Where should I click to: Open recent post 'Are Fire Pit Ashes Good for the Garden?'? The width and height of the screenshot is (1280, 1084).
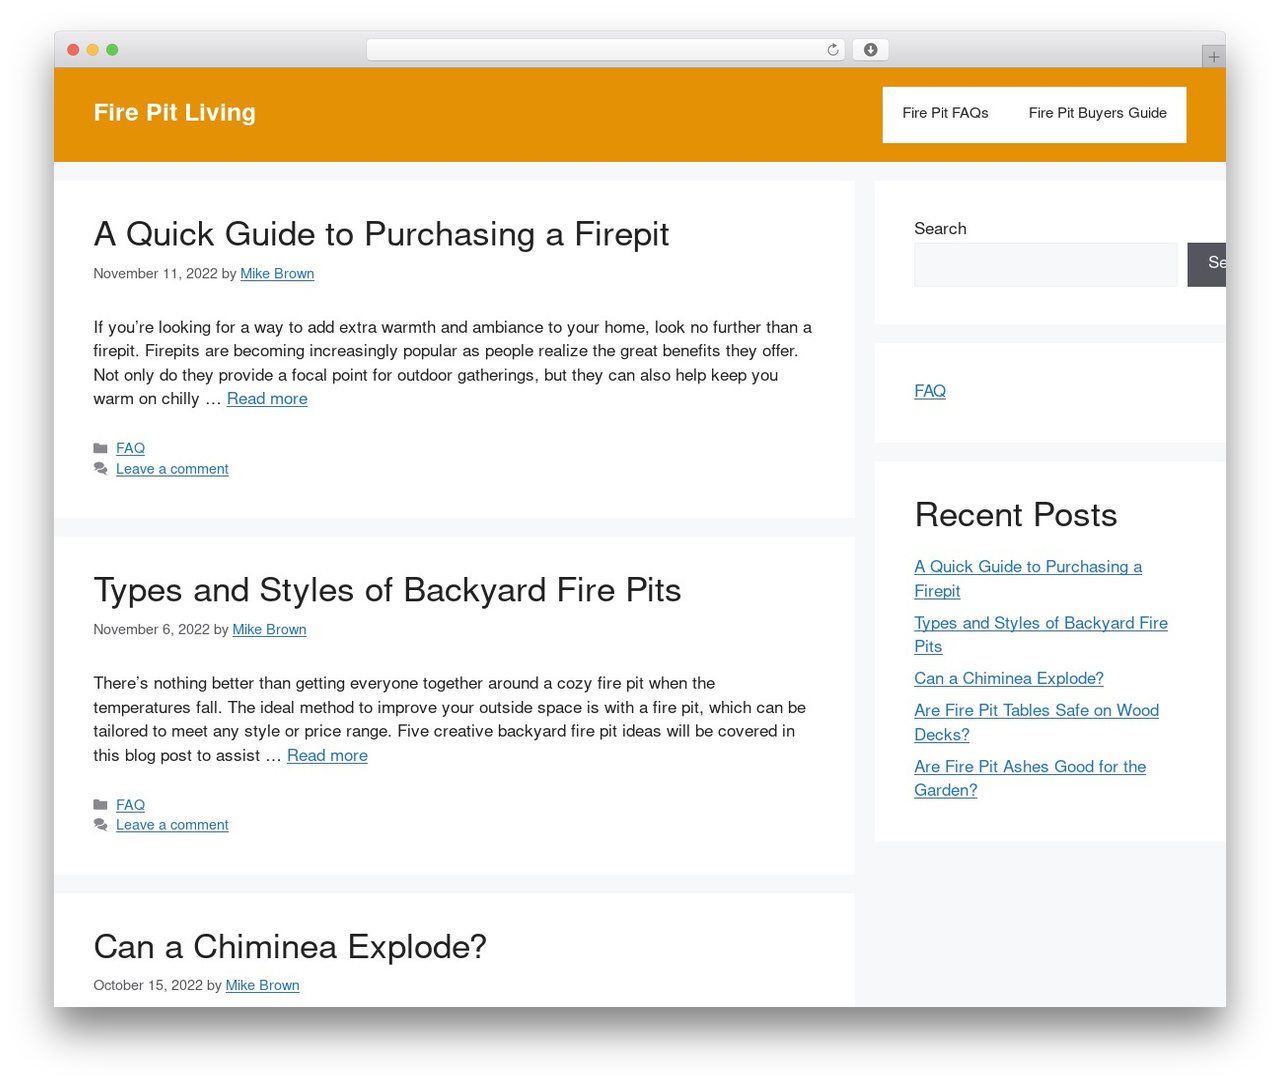1030,779
